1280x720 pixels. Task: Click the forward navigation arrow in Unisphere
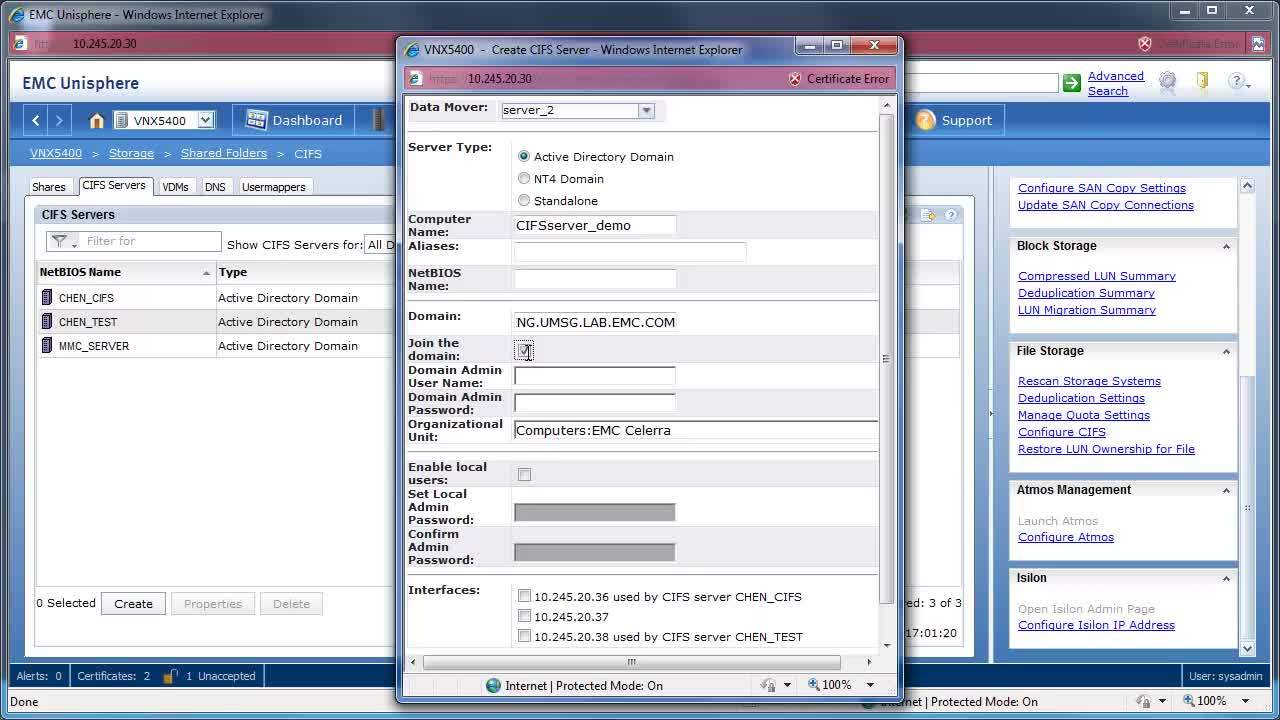(x=59, y=120)
